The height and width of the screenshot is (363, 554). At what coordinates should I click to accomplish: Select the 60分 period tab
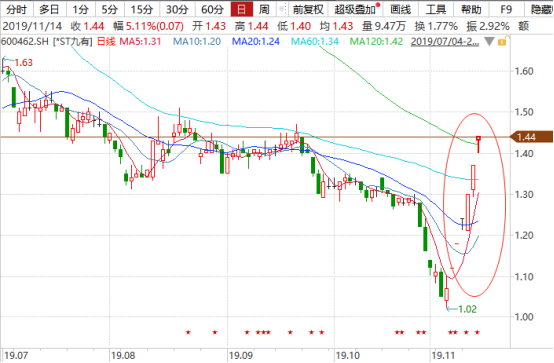coord(212,9)
